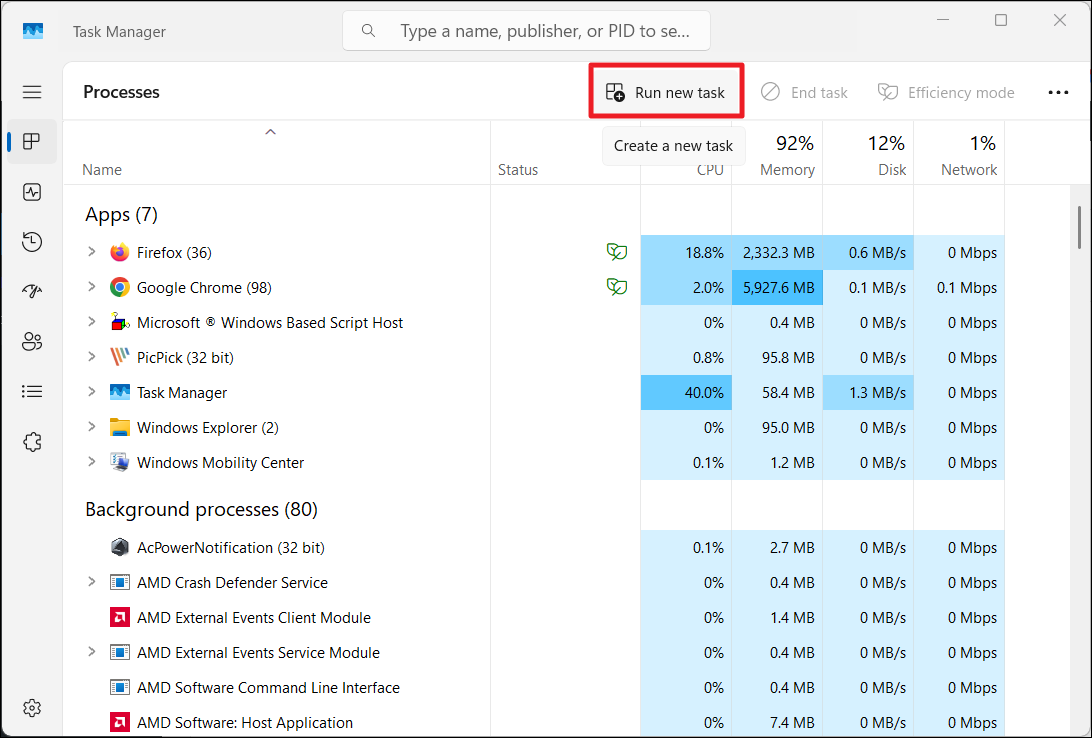Expand AMD Crash Defender Service entry

(x=92, y=582)
